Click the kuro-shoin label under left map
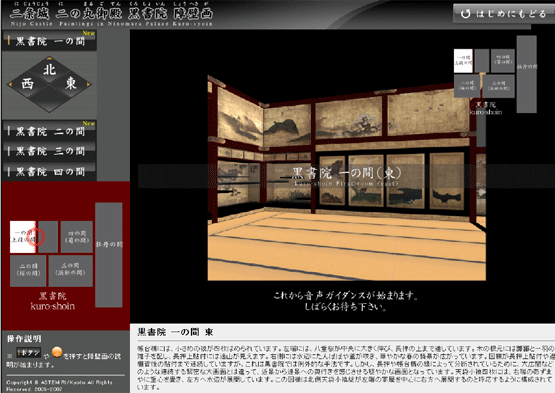Image resolution: width=555 pixels, height=393 pixels. pyautogui.click(x=52, y=306)
